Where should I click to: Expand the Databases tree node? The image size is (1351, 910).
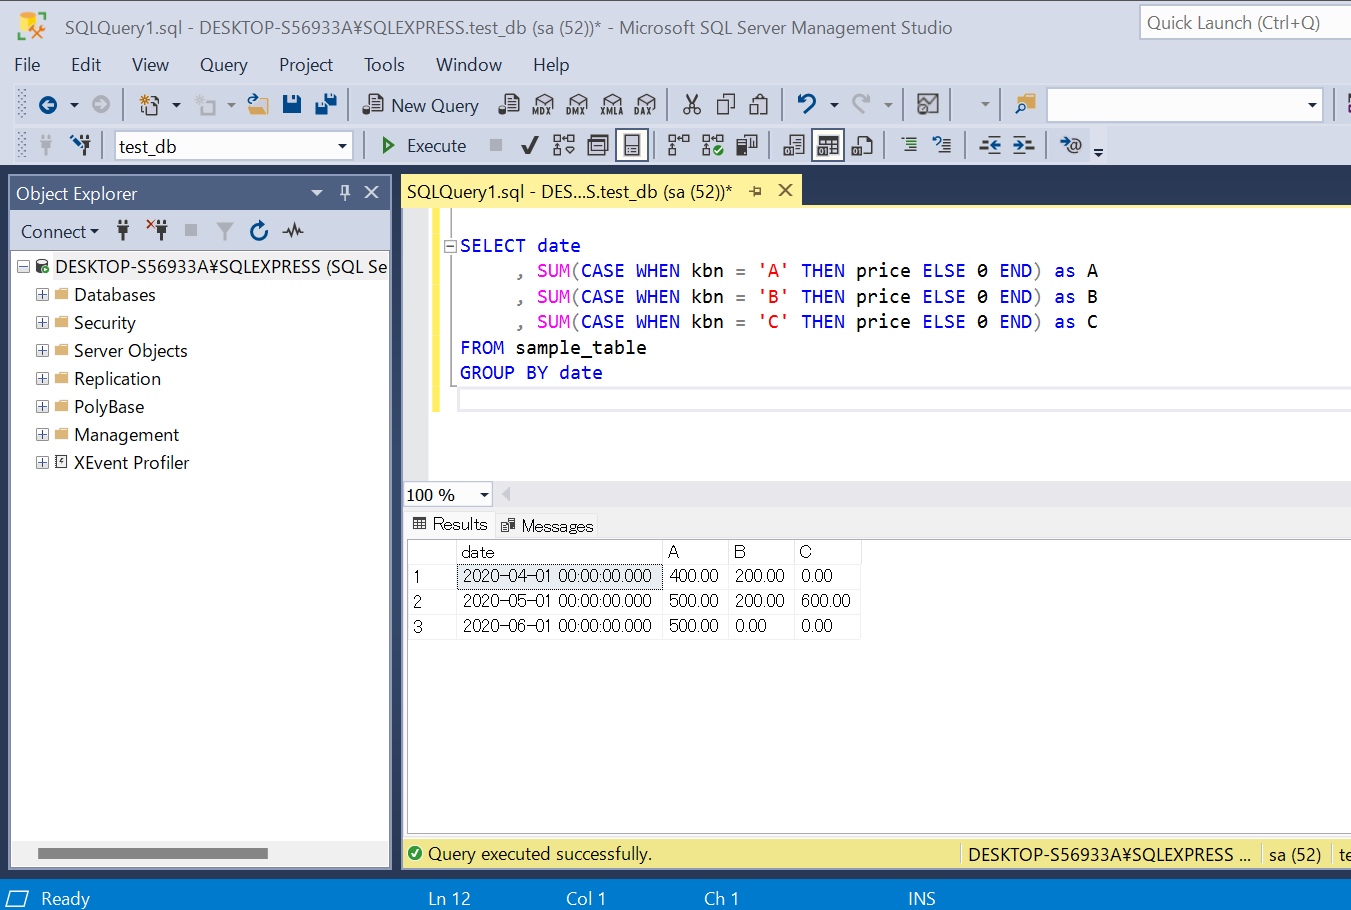[42, 295]
